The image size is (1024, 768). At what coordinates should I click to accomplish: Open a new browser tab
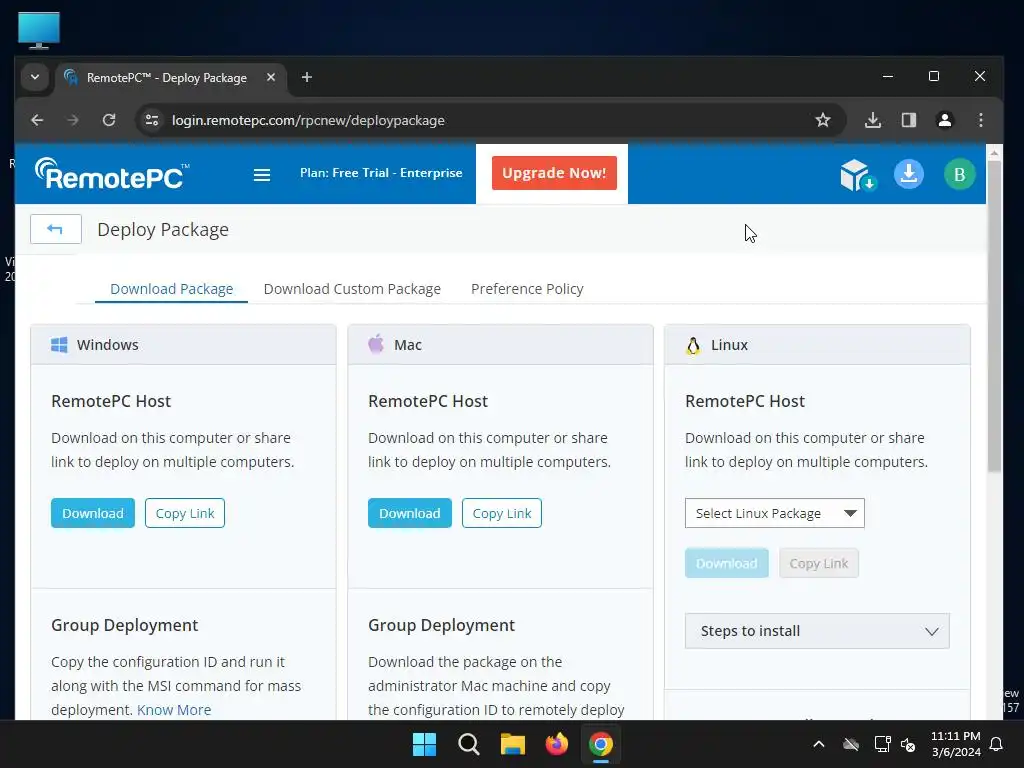[306, 78]
